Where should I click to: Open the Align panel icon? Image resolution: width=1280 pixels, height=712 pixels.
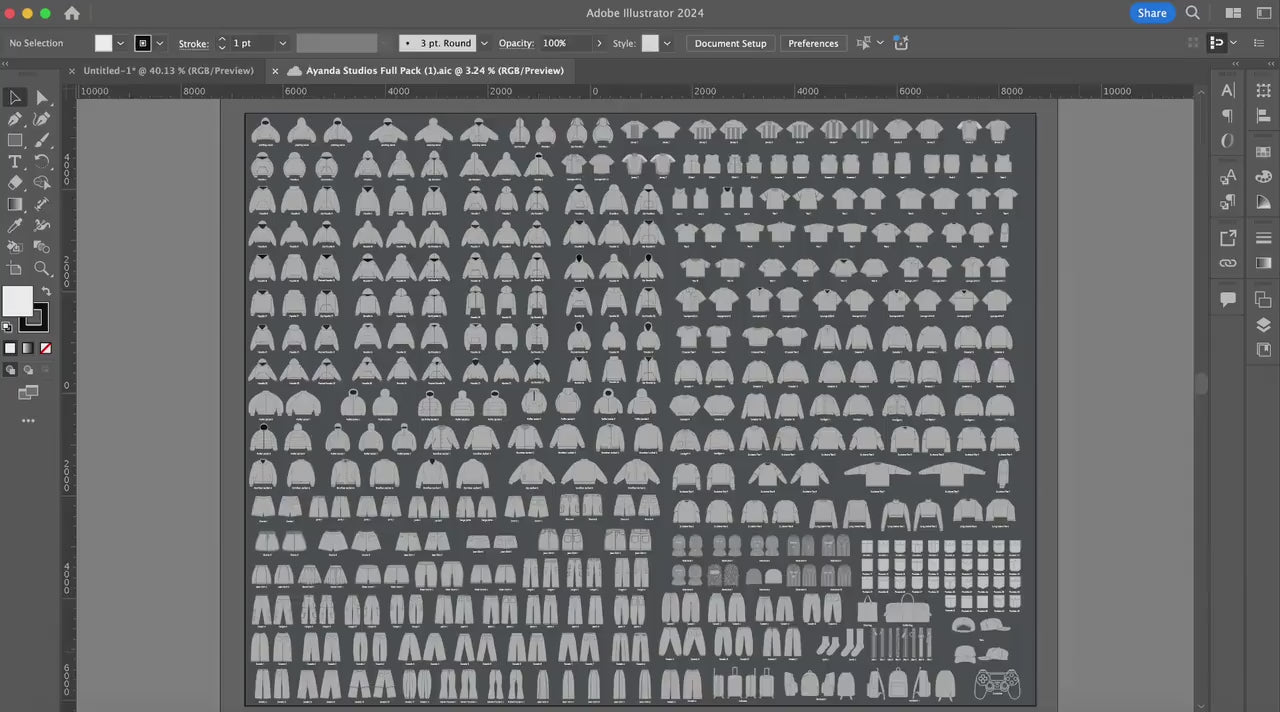1263,117
